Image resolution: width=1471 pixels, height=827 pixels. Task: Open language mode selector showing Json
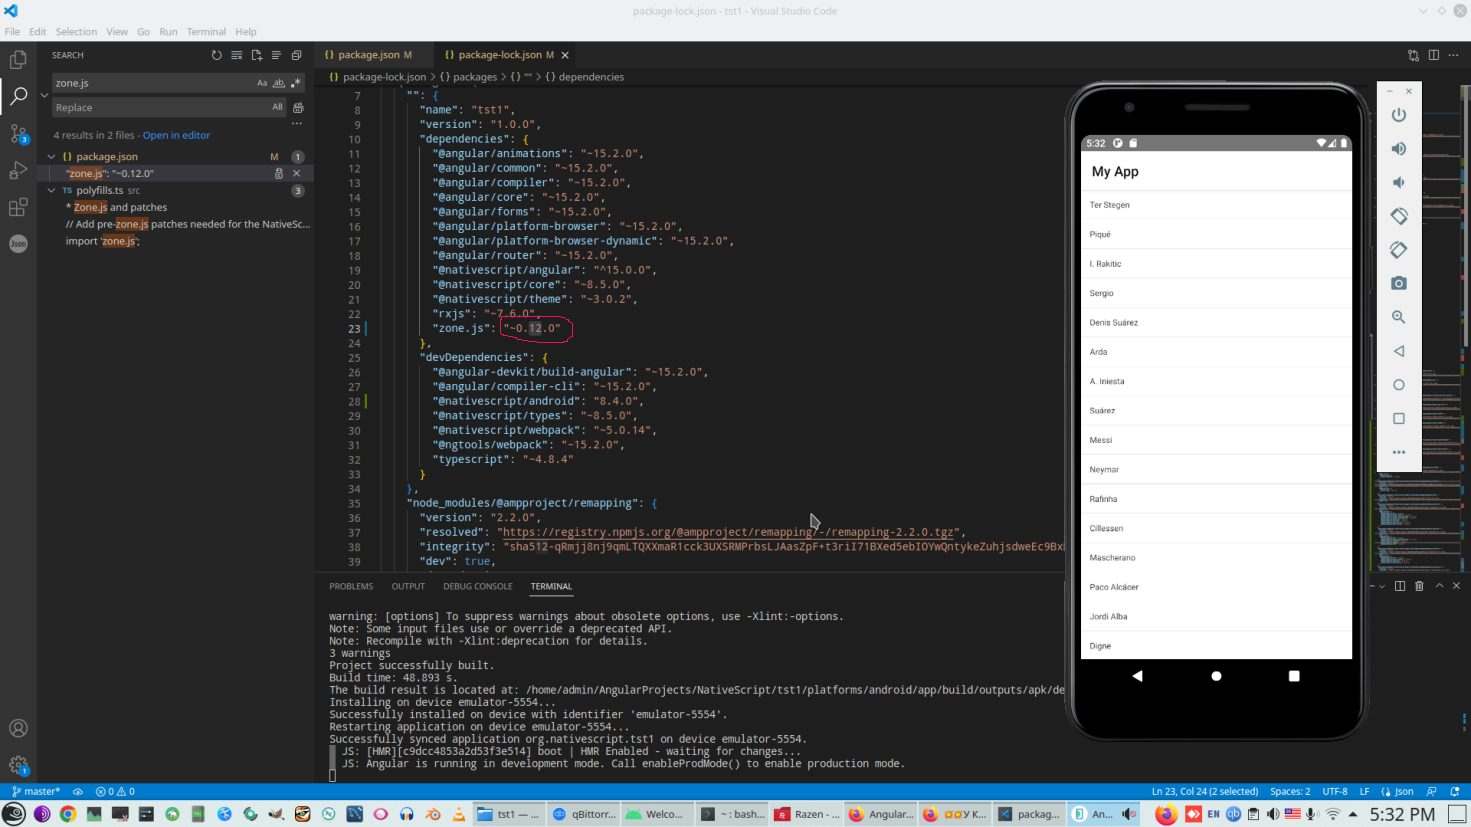(x=1397, y=790)
